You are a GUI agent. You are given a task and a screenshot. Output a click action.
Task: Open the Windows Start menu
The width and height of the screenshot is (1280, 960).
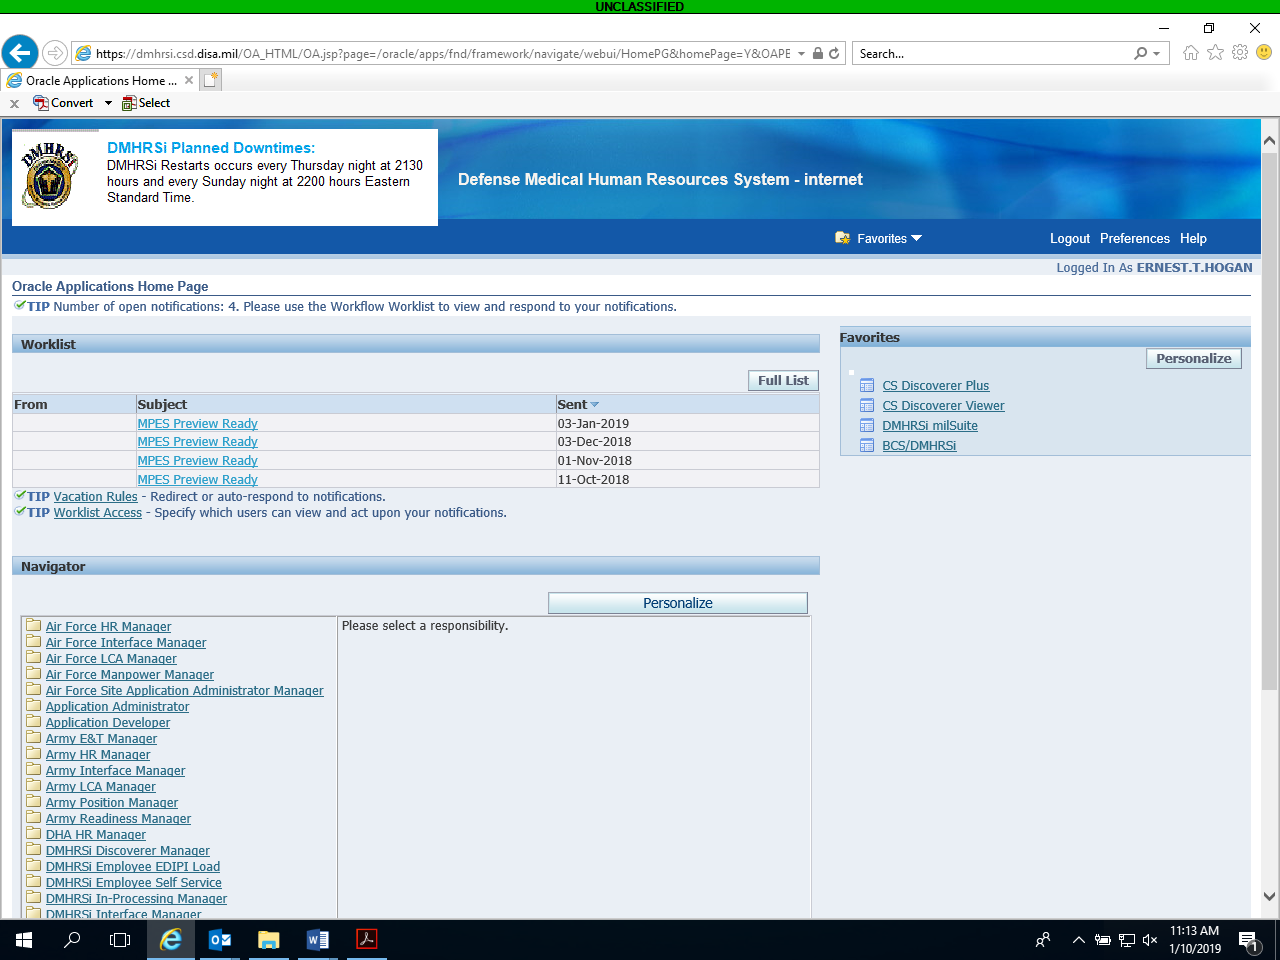click(24, 940)
